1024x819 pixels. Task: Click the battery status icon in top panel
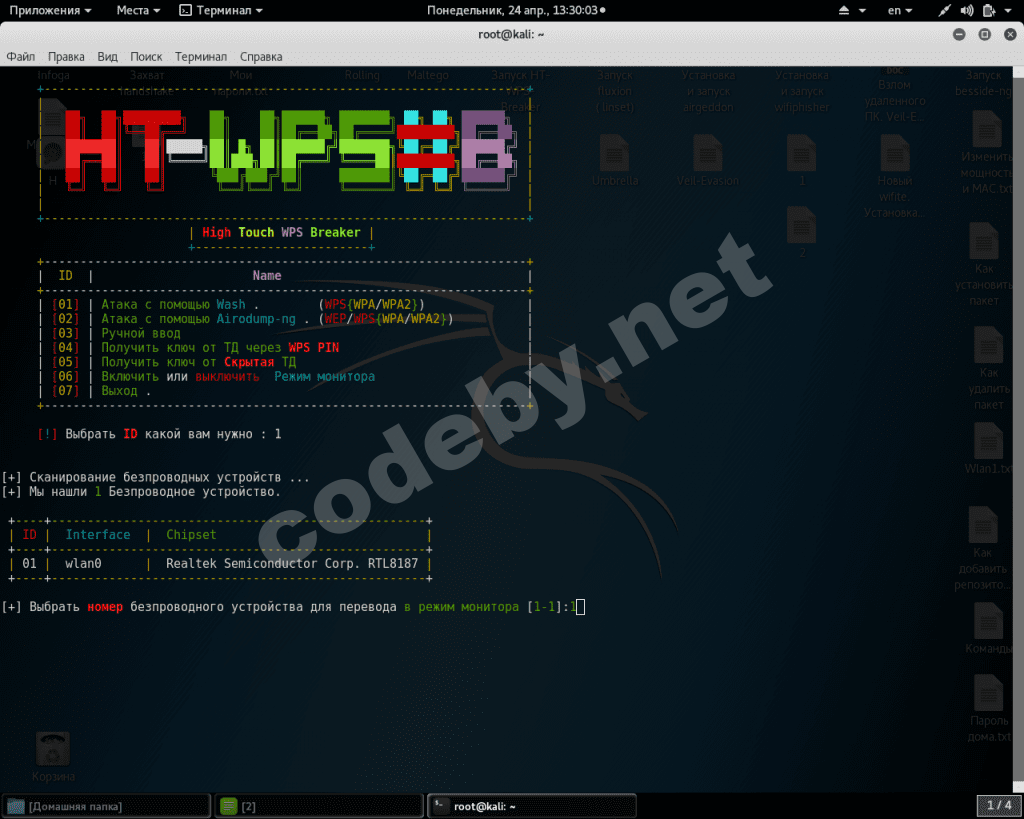coord(989,10)
